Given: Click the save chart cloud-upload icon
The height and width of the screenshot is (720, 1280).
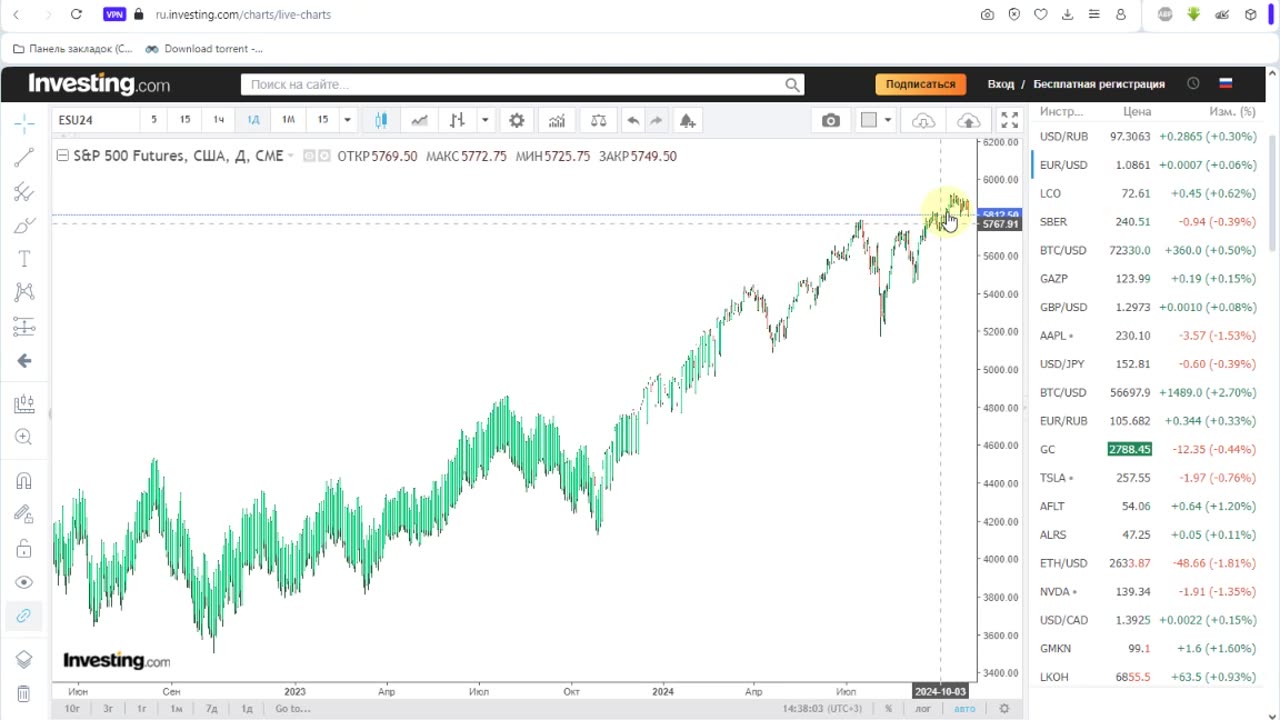Looking at the screenshot, I should (x=968, y=120).
